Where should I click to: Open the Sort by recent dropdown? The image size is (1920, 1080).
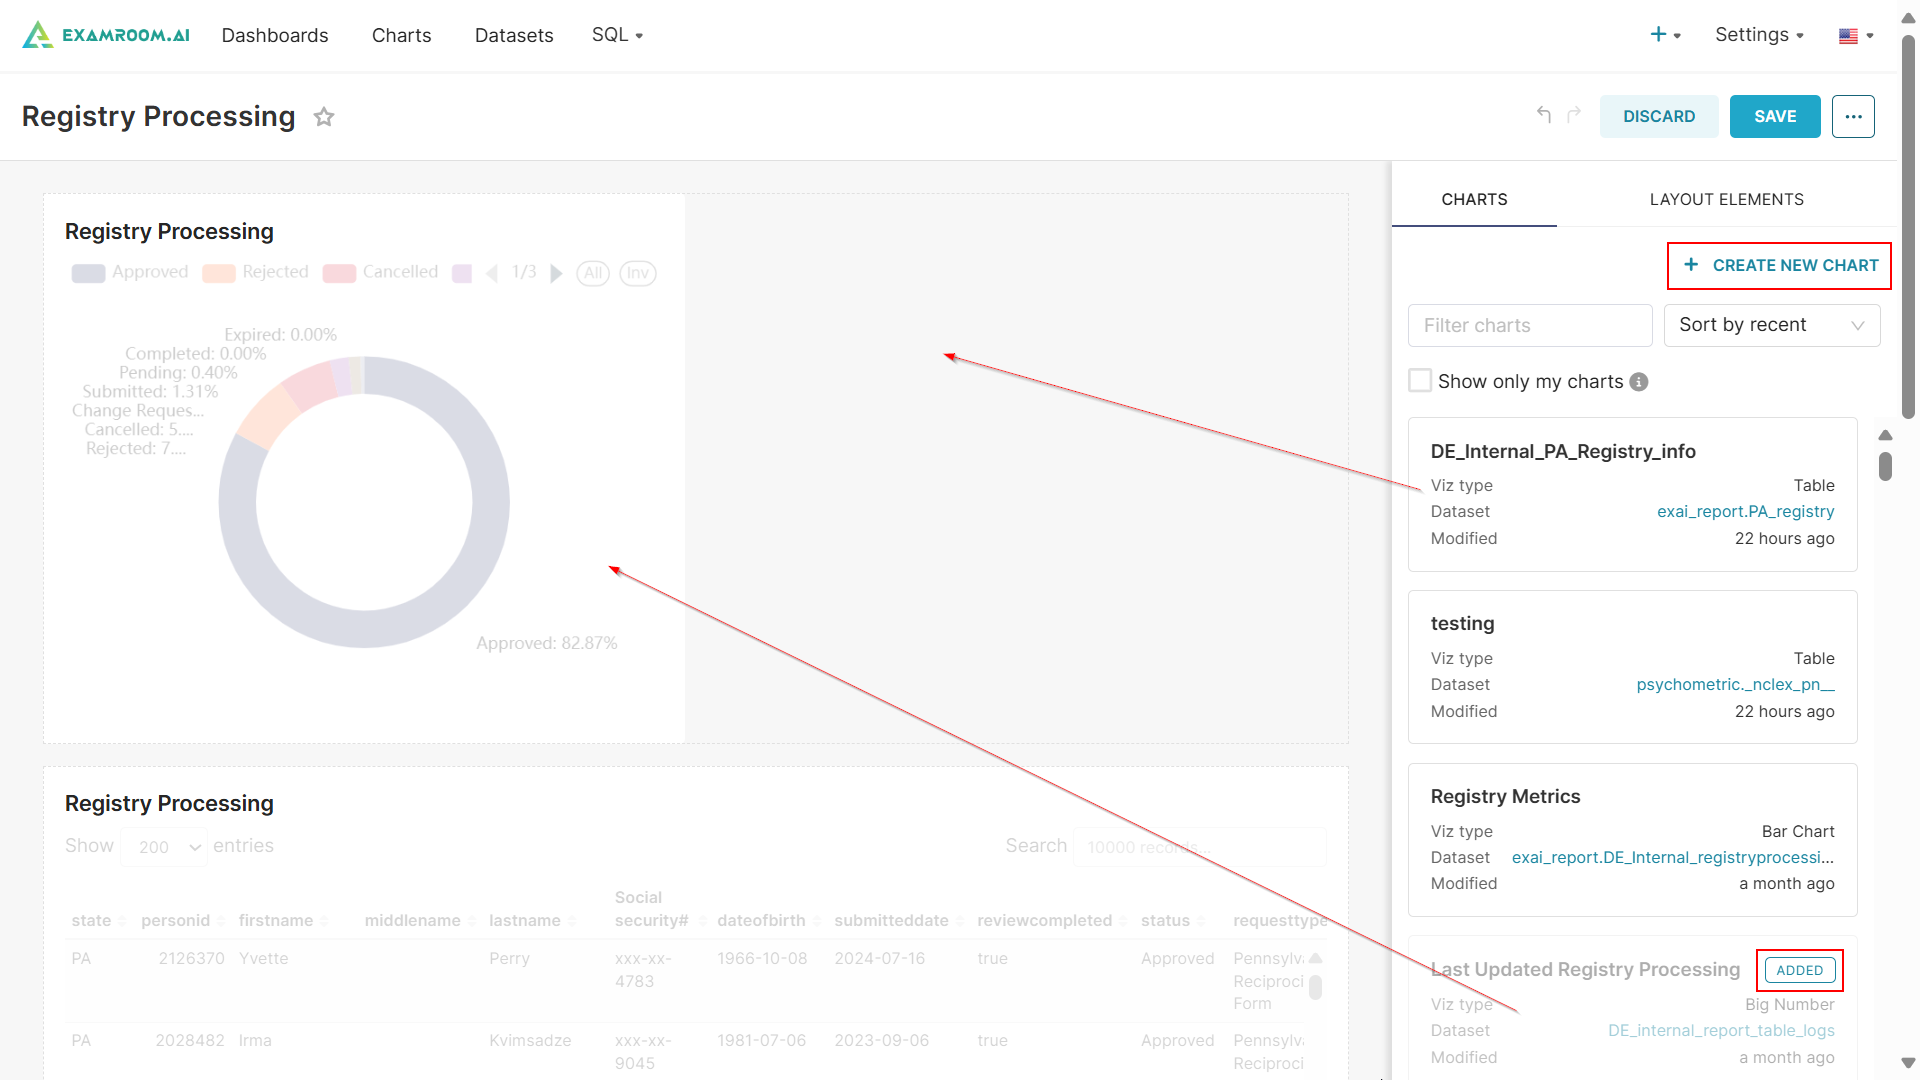coord(1771,325)
